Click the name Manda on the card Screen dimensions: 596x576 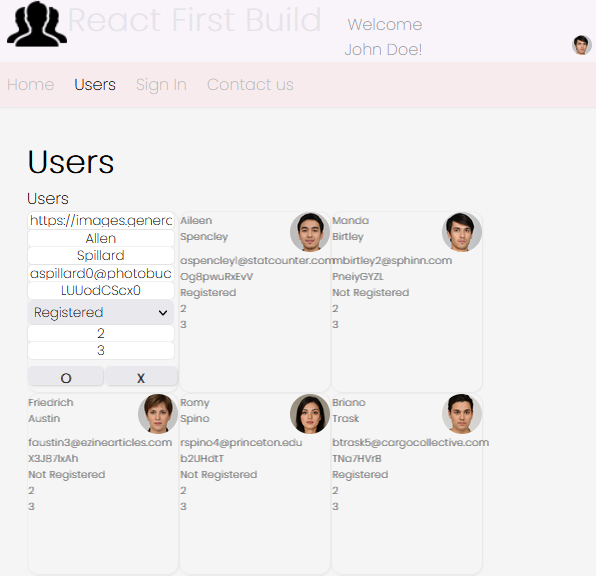[x=350, y=221]
